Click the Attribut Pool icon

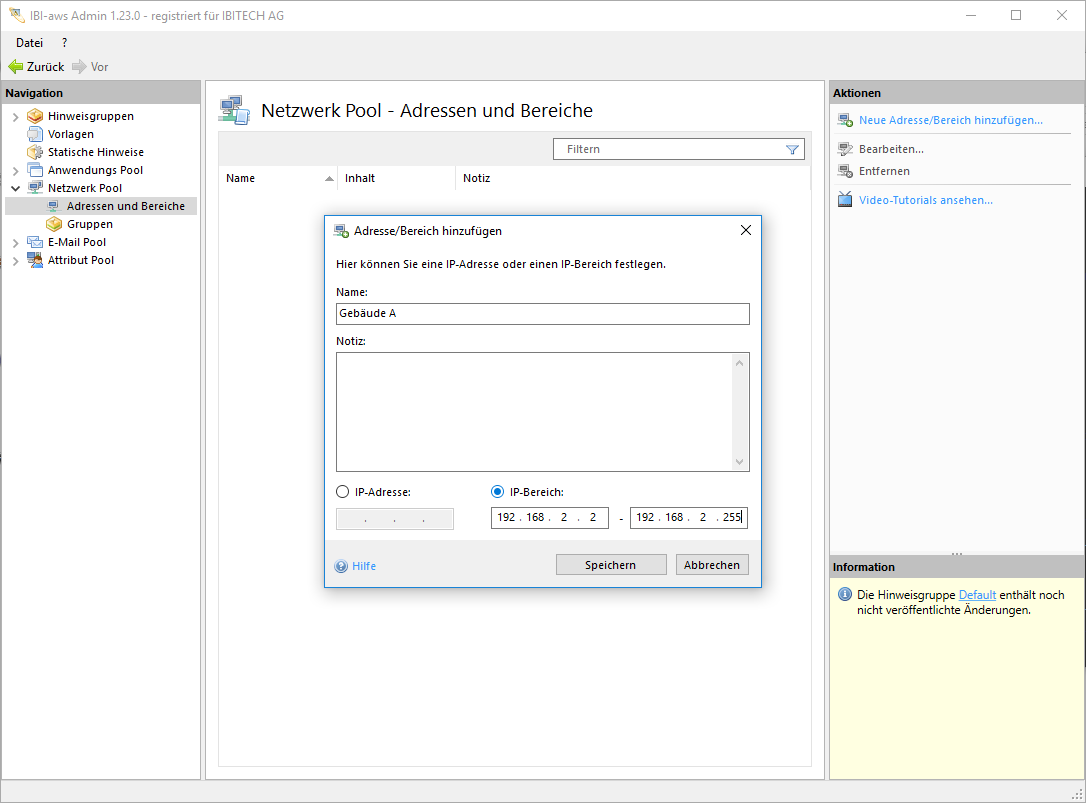[x=35, y=260]
